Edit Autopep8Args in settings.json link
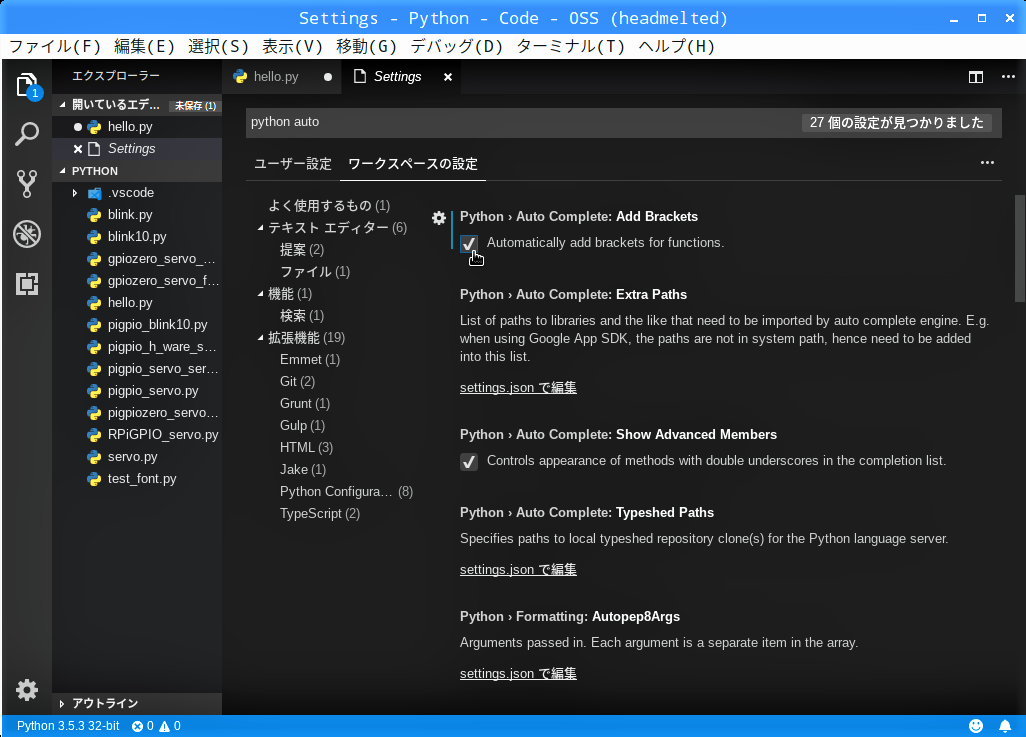 (x=518, y=674)
